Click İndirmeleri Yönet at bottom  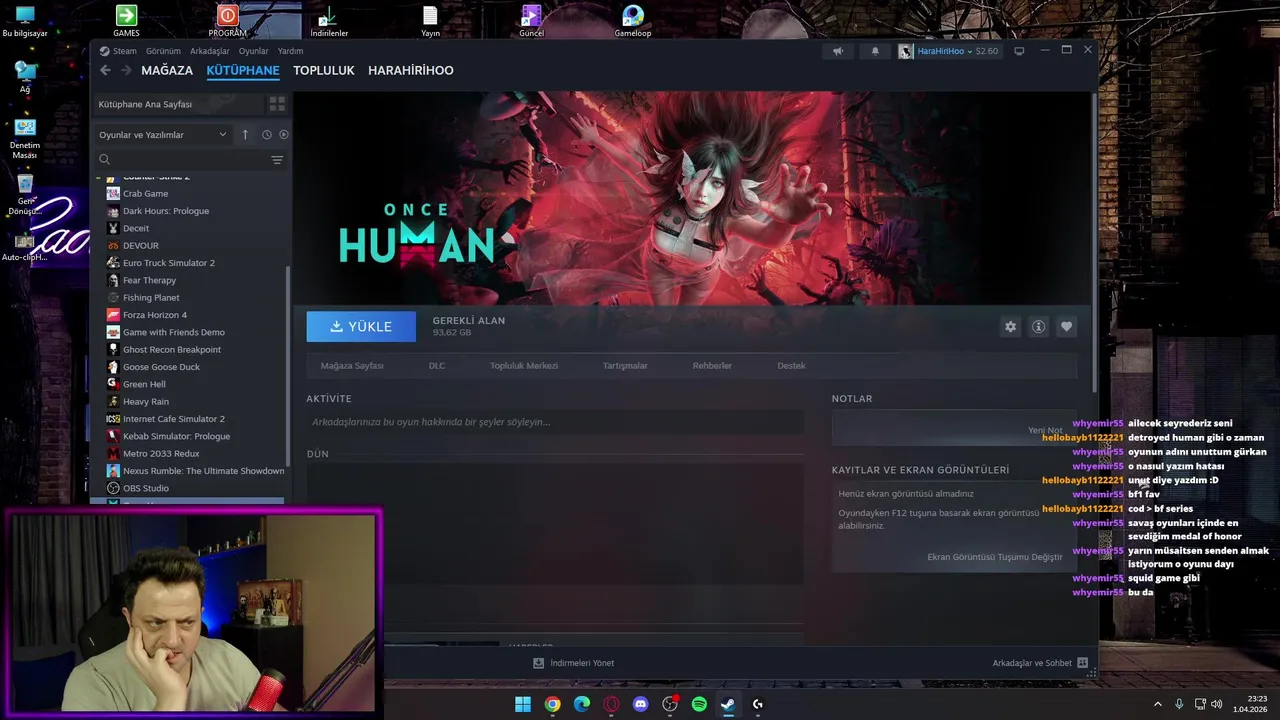(582, 663)
